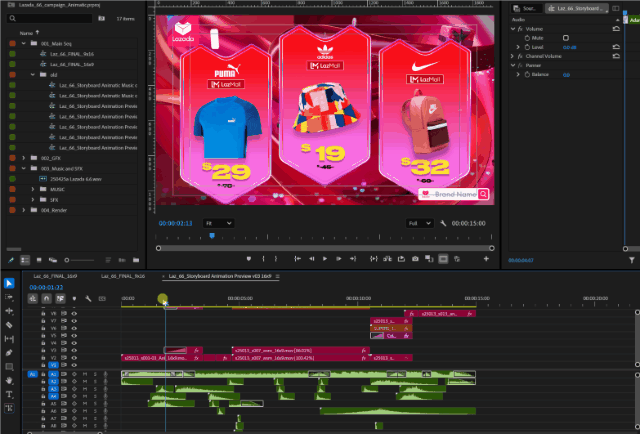Select the Slip tool

9,339
